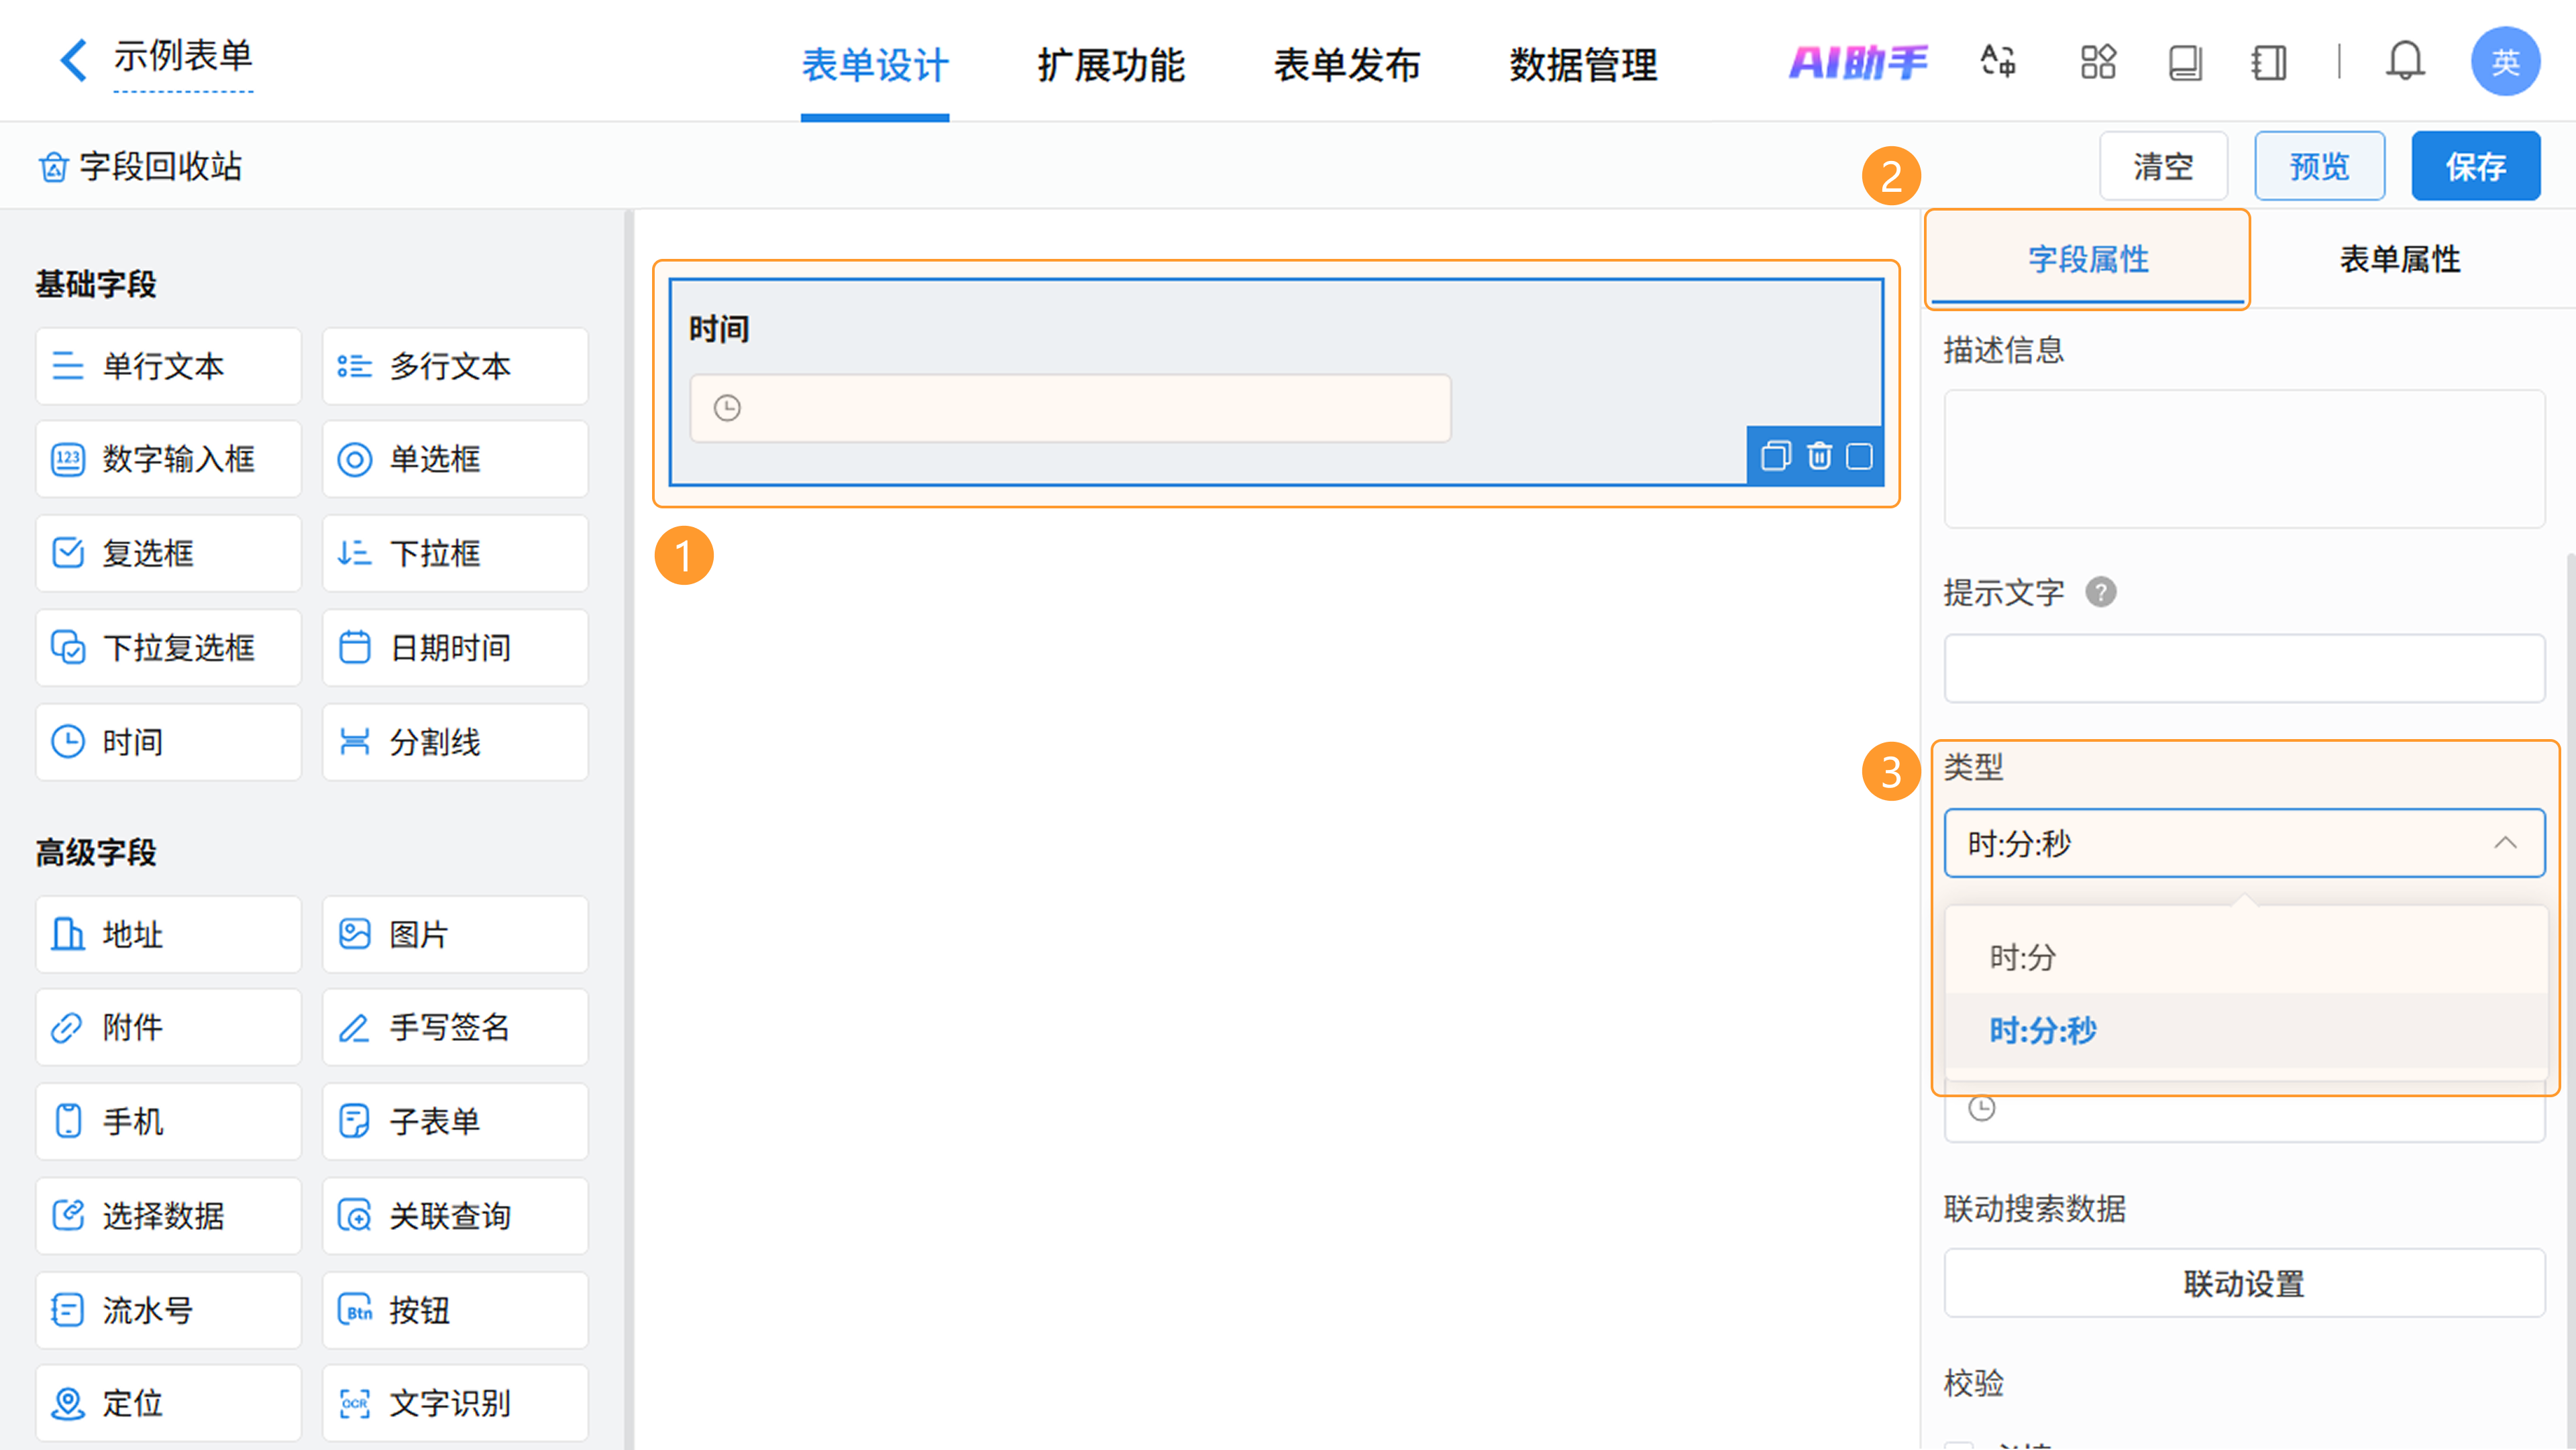Click the 保存 button
This screenshot has width=2576, height=1450.
point(2475,166)
